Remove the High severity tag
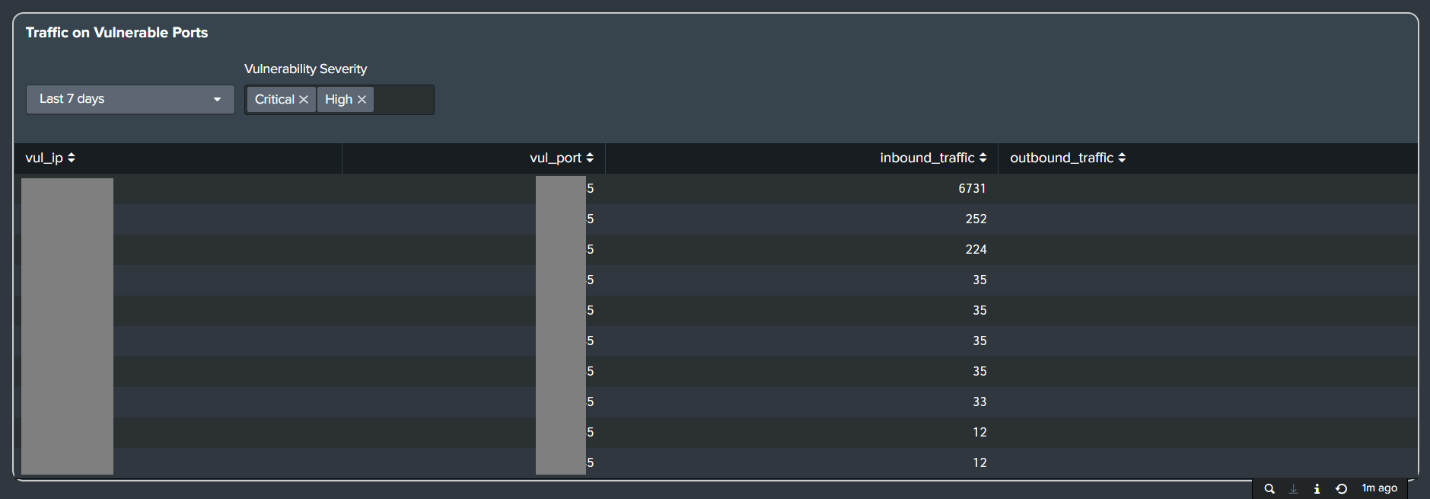This screenshot has width=1430, height=499. 362,100
